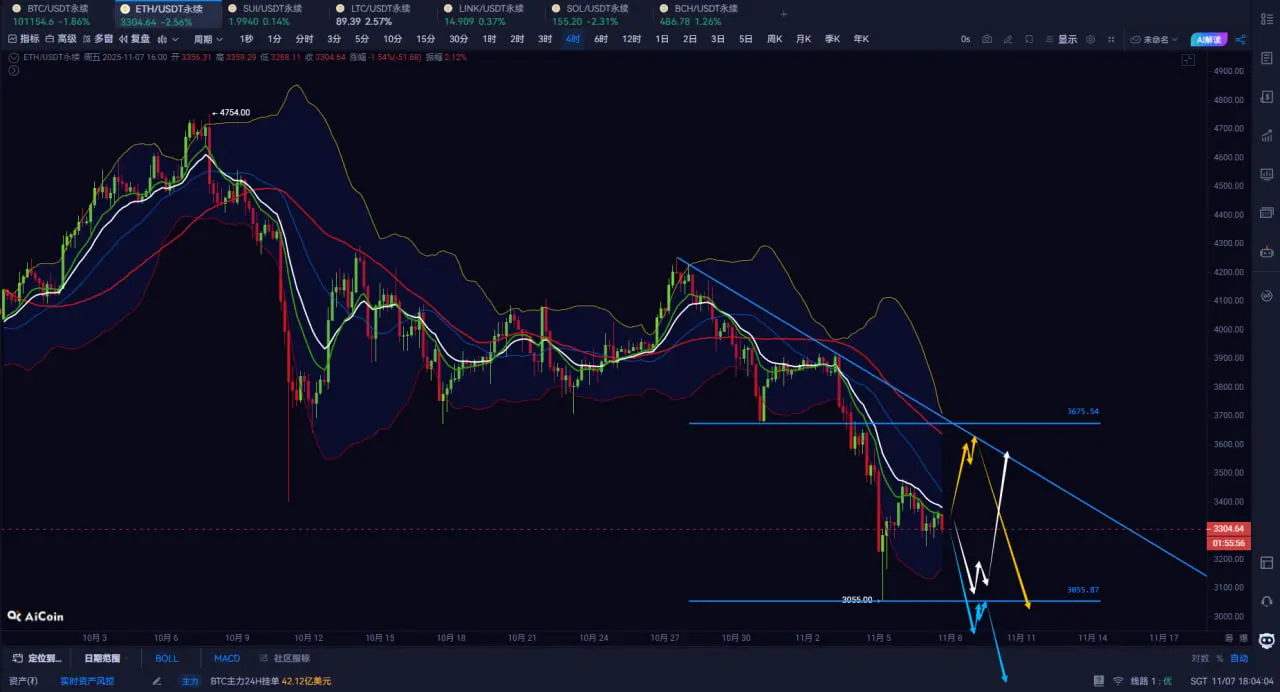
Task: Click the 主力 tag in the status bar
Action: [190, 681]
